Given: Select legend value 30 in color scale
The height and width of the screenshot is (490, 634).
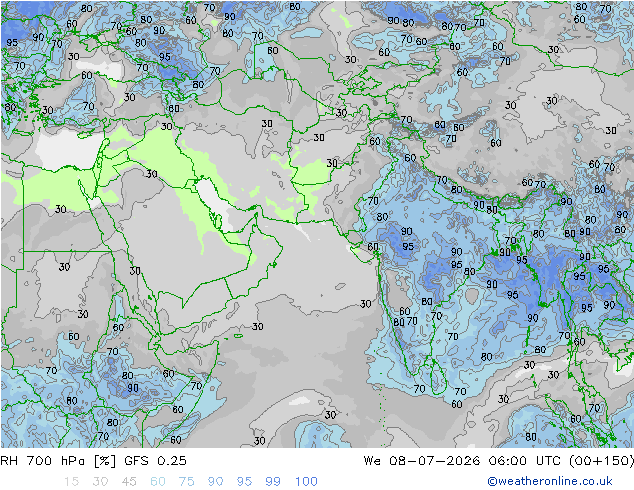Looking at the screenshot, I should 100,482.
